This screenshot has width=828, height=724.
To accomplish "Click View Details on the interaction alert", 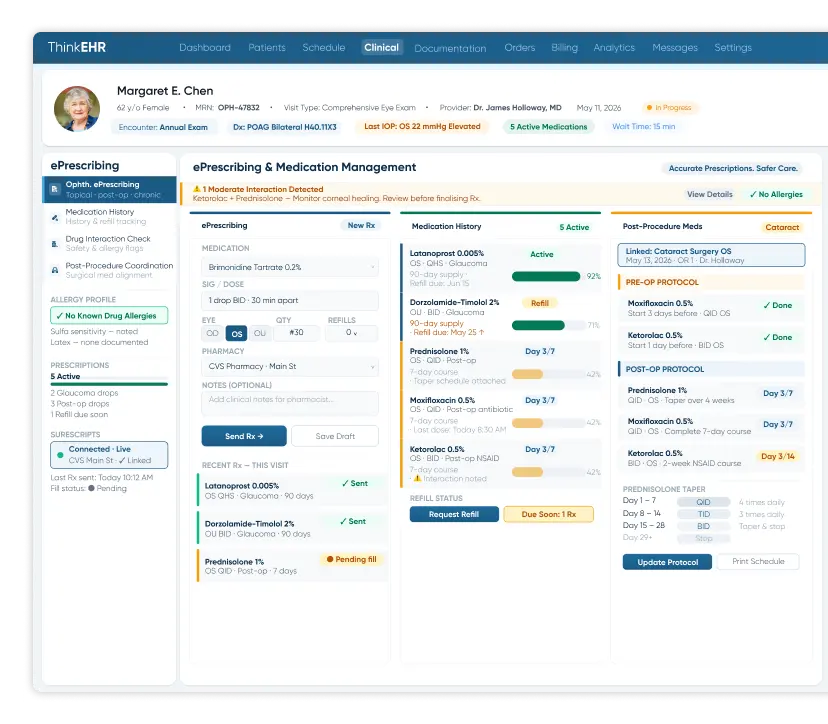I will 710,194.
